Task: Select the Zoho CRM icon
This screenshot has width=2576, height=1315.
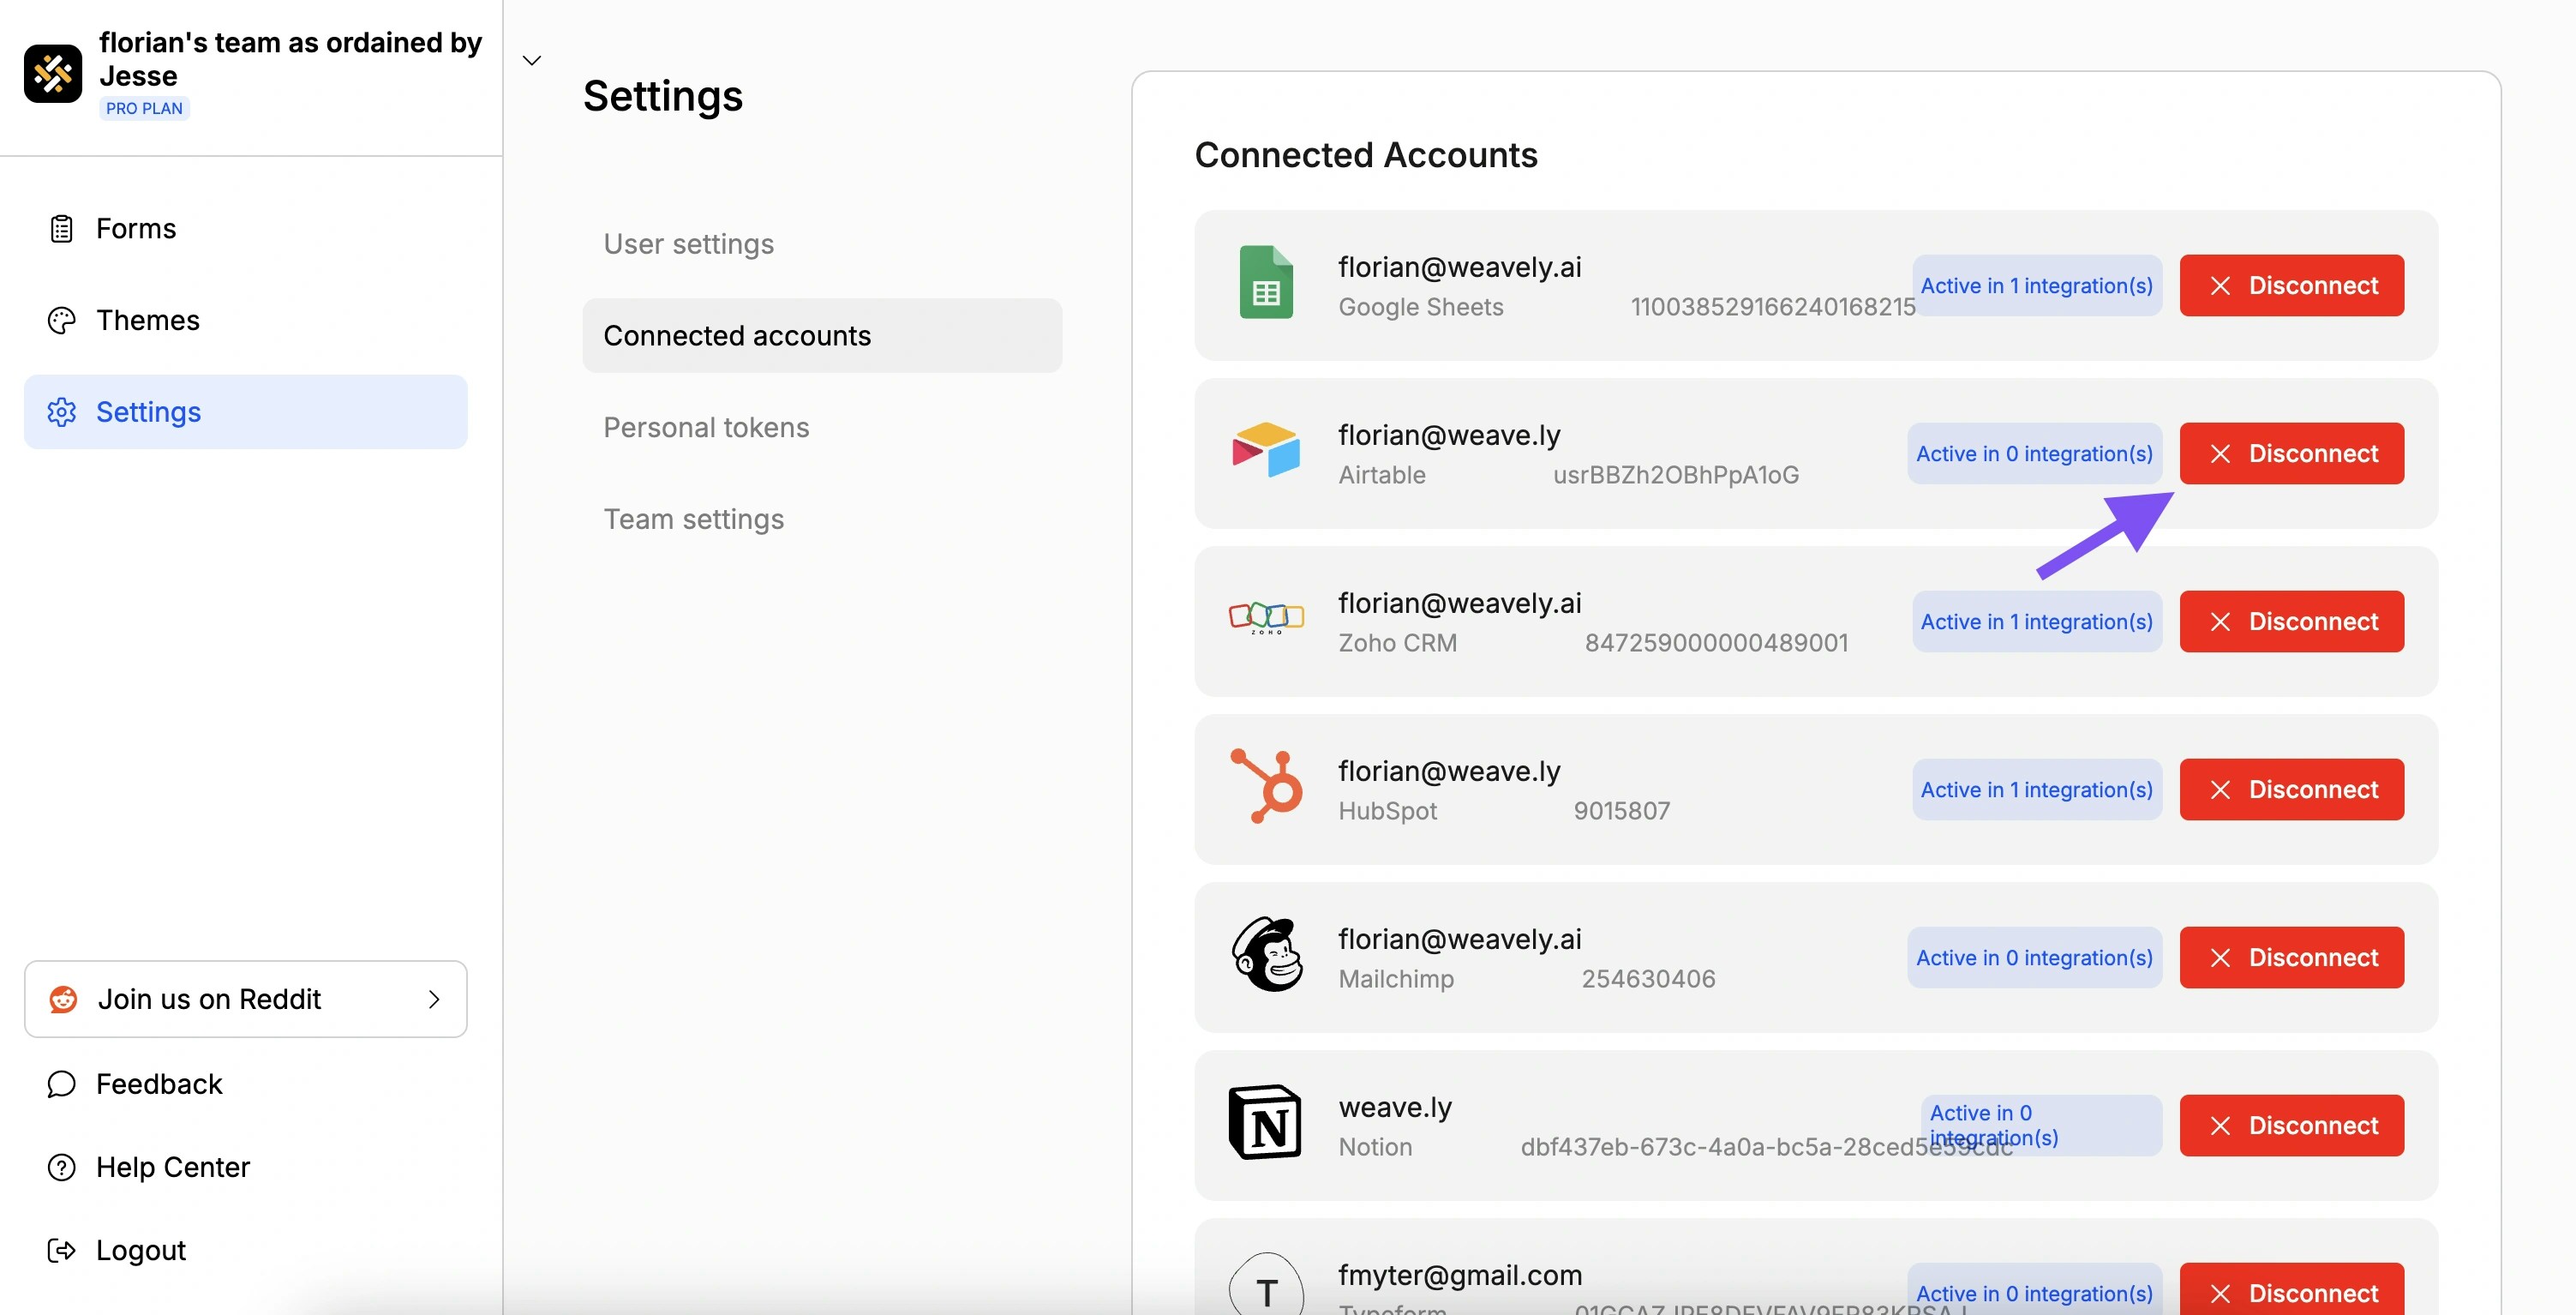Action: (1264, 619)
